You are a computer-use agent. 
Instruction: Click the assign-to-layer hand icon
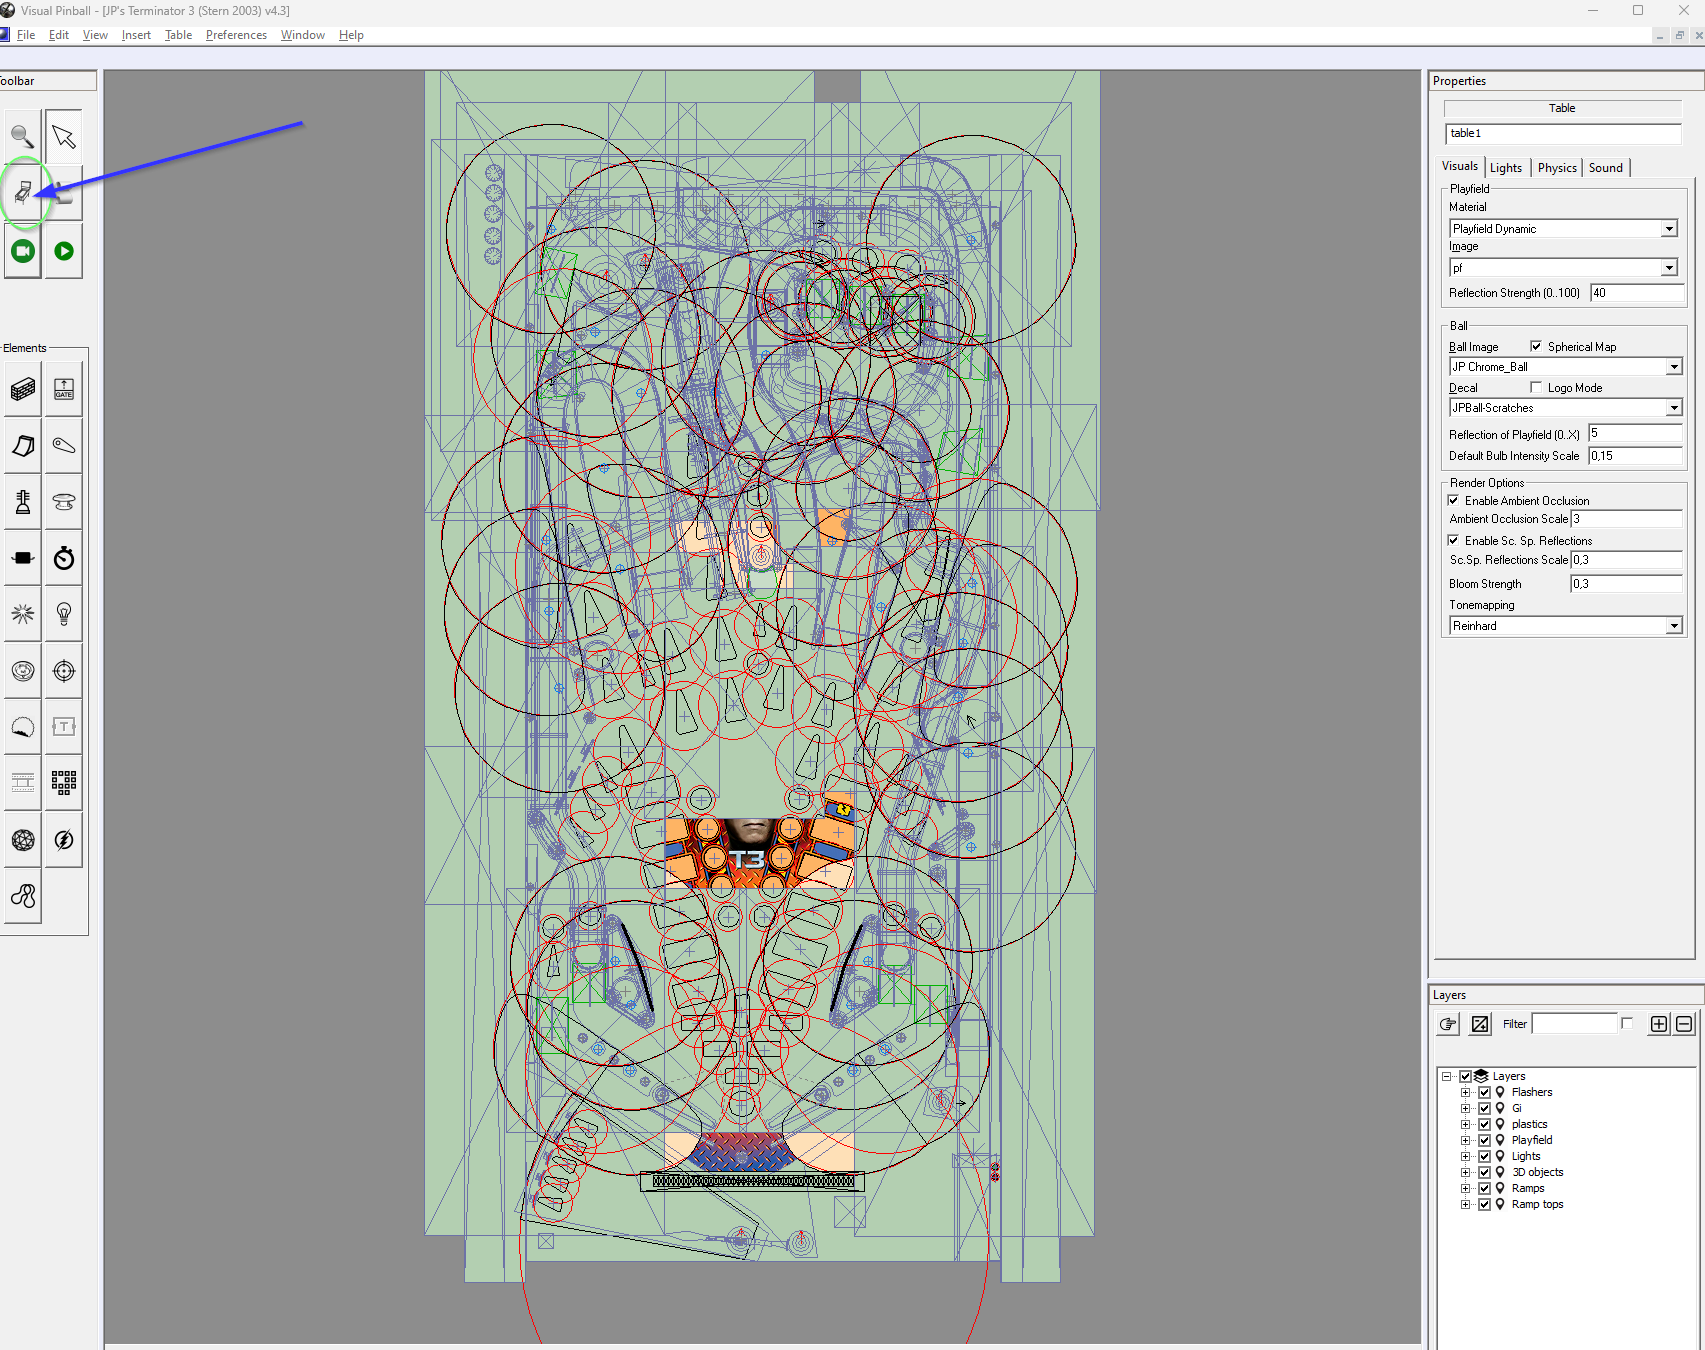coord(1448,1024)
